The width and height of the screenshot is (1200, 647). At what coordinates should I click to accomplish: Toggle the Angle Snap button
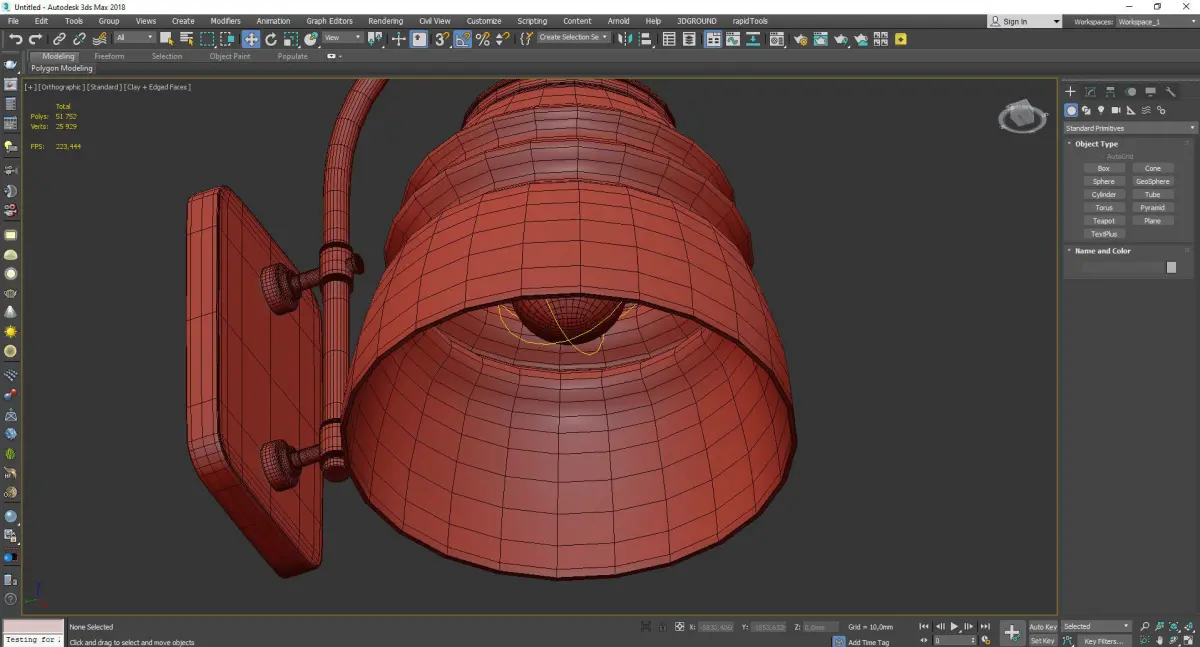(x=463, y=39)
